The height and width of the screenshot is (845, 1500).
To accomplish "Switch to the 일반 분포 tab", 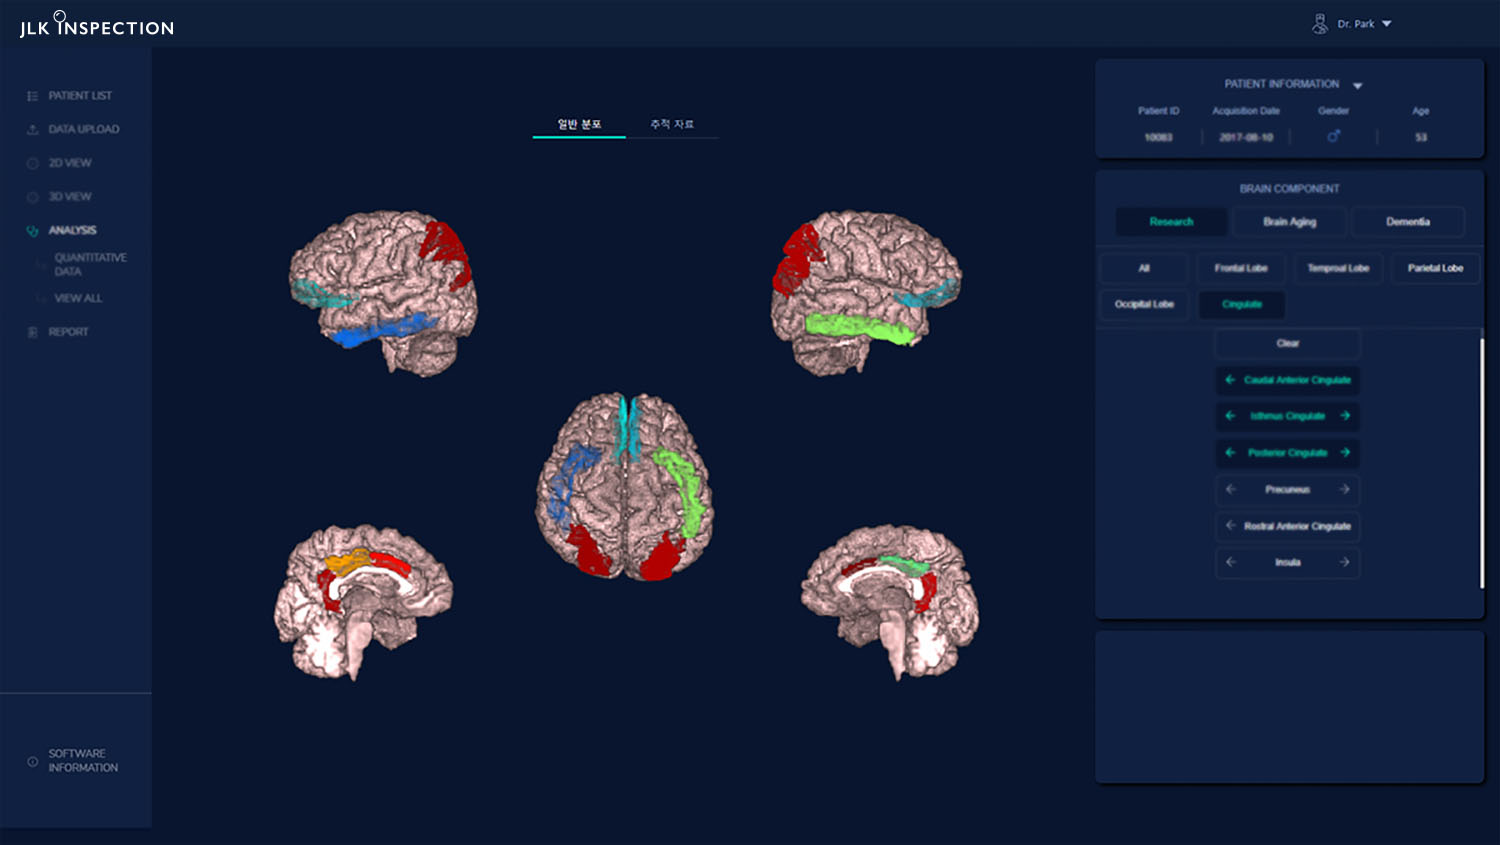I will (x=579, y=125).
